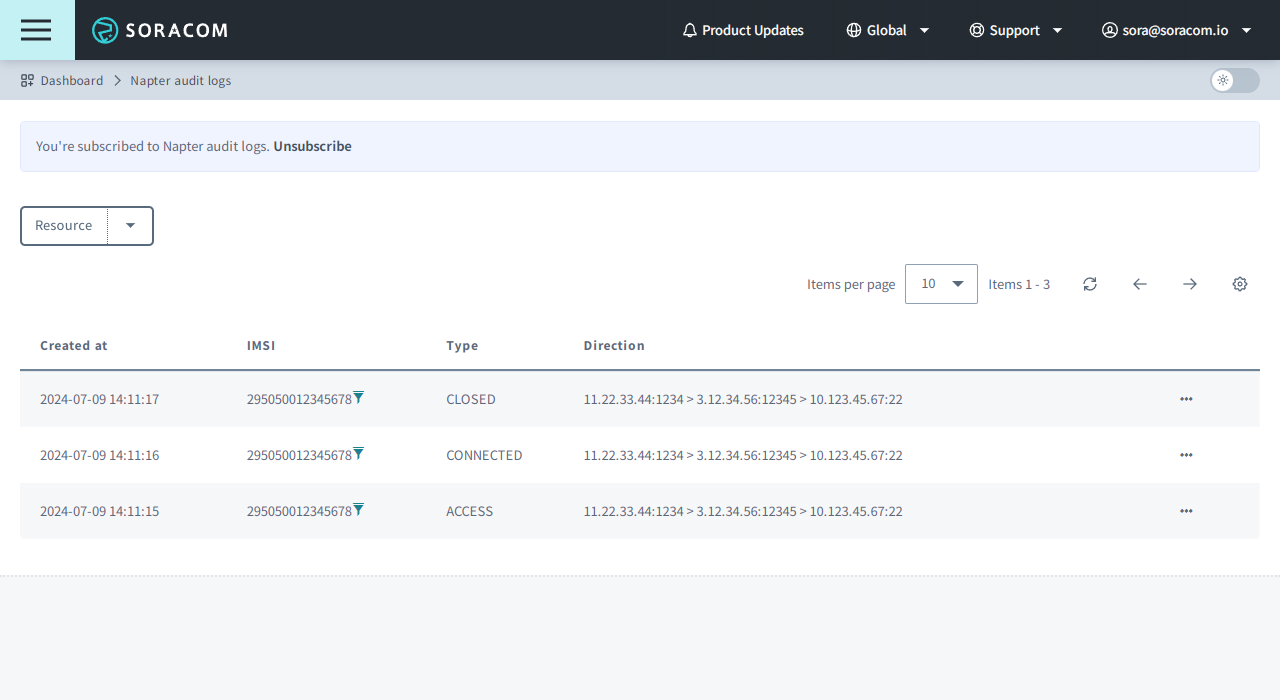
Task: Click the Product Updates bell icon
Action: coord(689,30)
